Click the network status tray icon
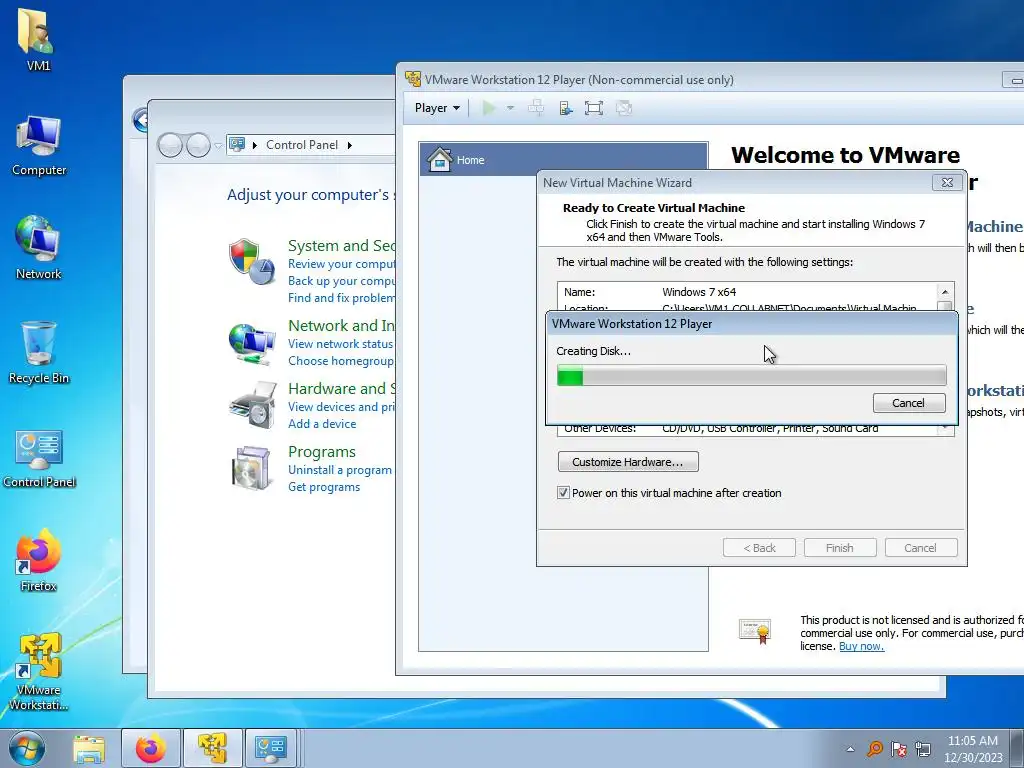 [923, 748]
